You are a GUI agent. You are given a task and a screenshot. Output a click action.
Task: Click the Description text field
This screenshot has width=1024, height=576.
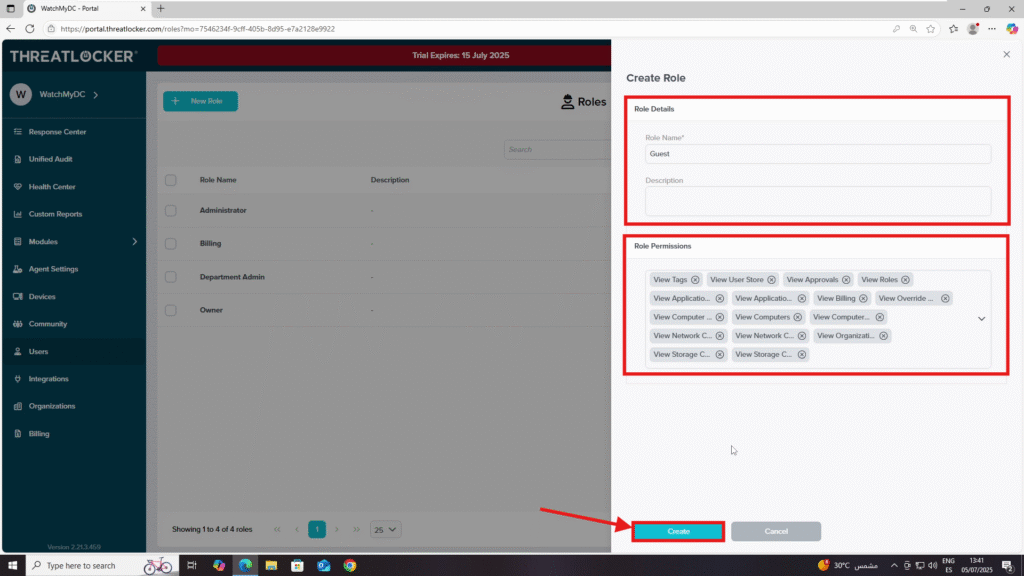(x=818, y=201)
